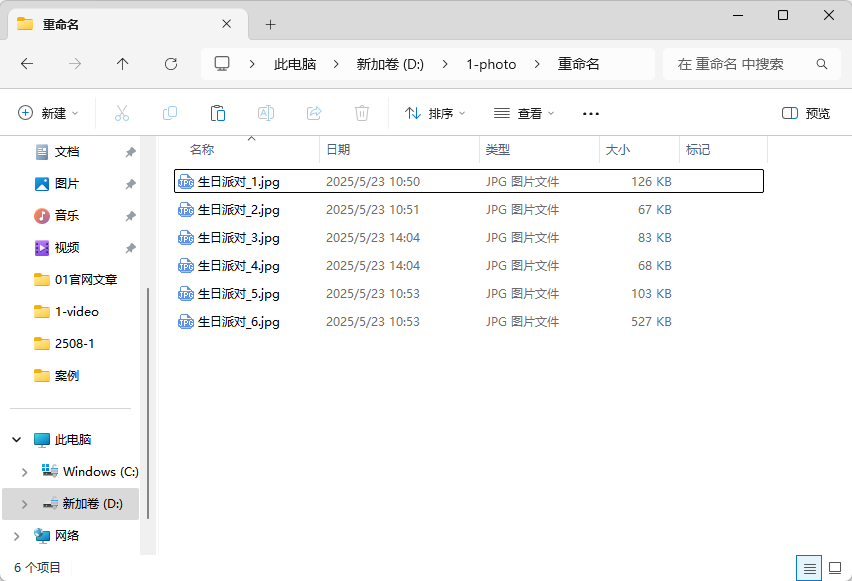
Task: Open the 排序 sort dropdown
Action: point(435,113)
